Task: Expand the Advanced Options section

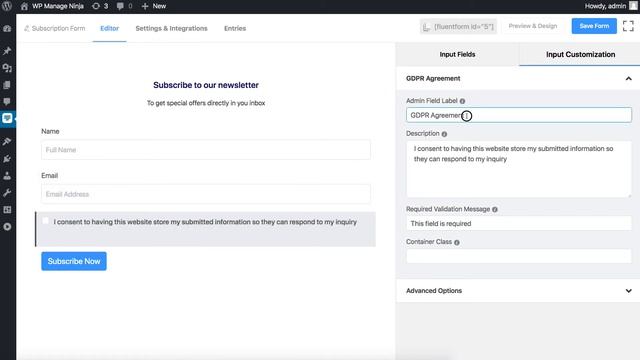Action: (518, 291)
